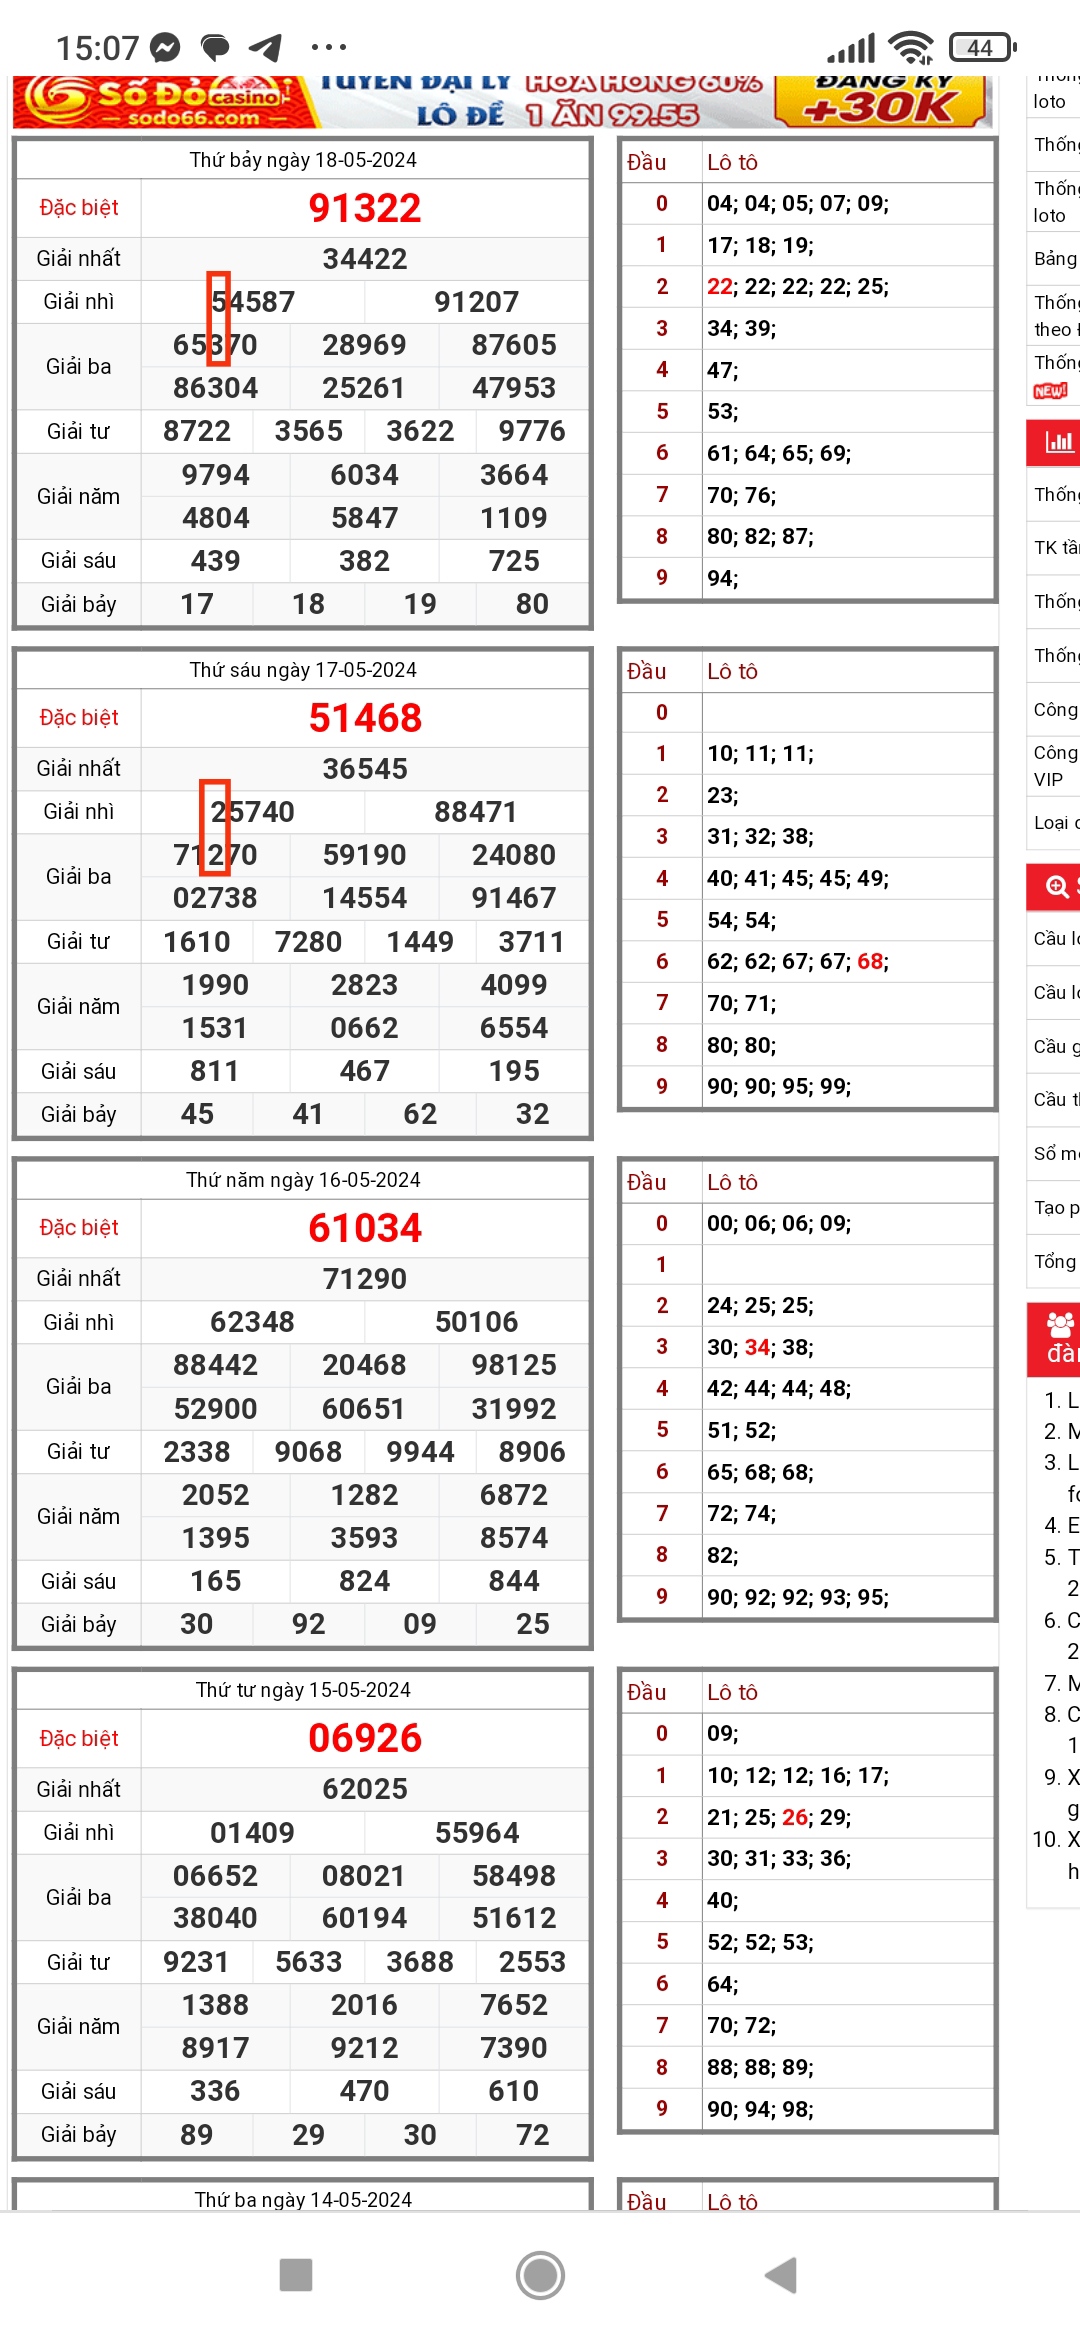Select header Thứ sáu ngày 17-05-2024
The image size is (1080, 2340).
303,670
